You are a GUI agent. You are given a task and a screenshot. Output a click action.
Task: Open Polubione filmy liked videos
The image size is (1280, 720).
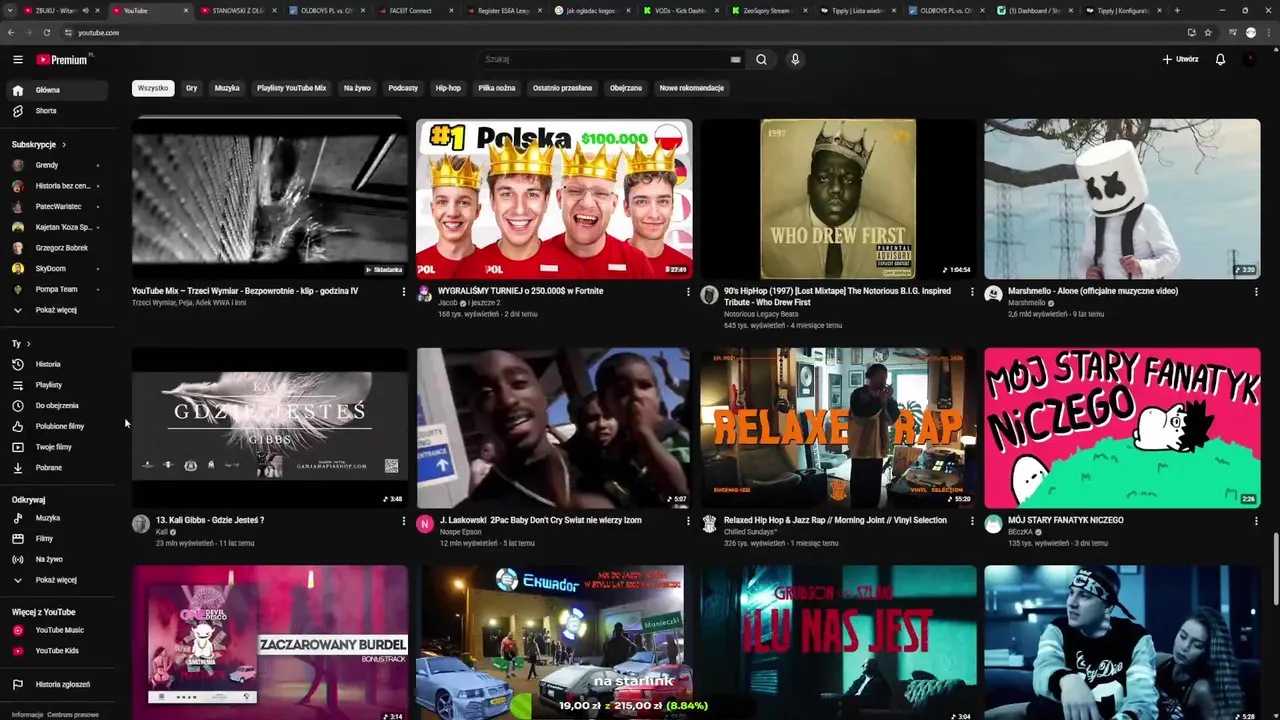click(56, 426)
